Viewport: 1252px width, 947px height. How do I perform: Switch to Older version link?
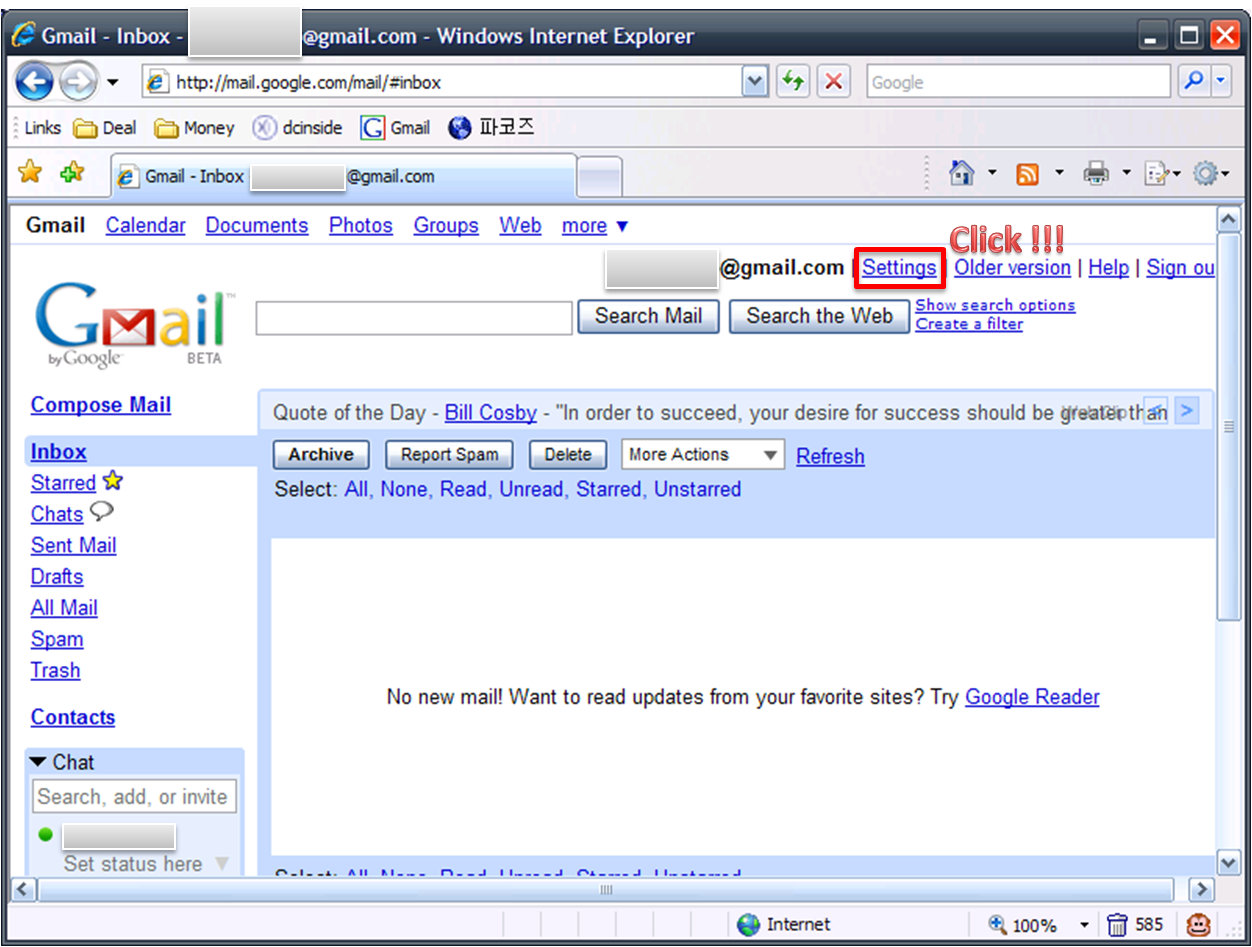[x=1012, y=268]
